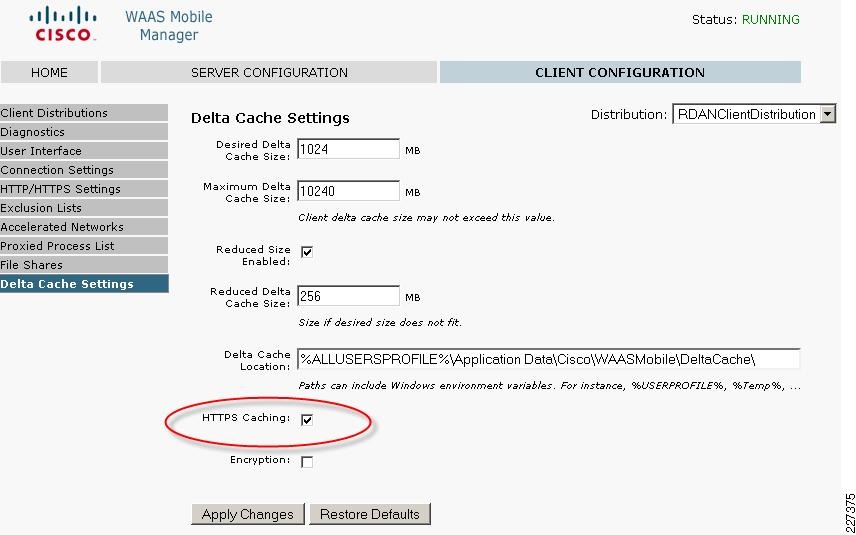Open the Distribution dropdown
The width and height of the screenshot is (856, 535).
[x=754, y=114]
